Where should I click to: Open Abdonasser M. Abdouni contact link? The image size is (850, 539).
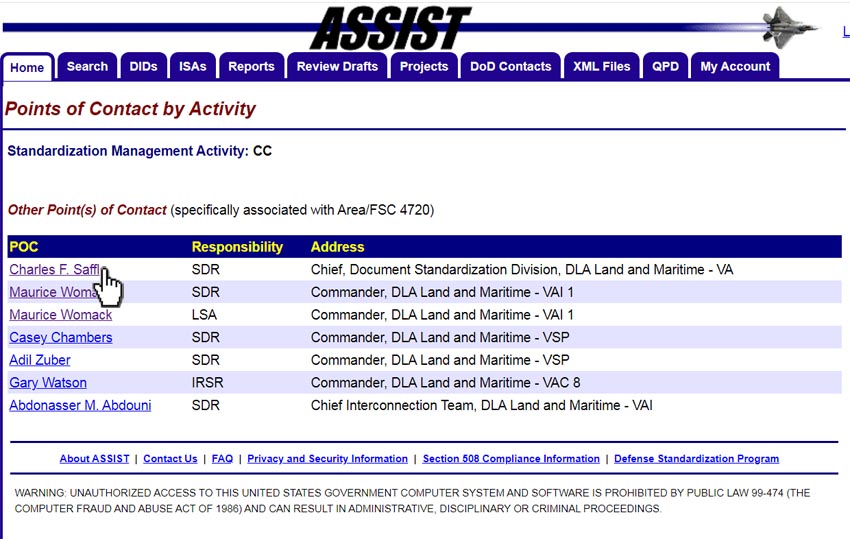80,406
